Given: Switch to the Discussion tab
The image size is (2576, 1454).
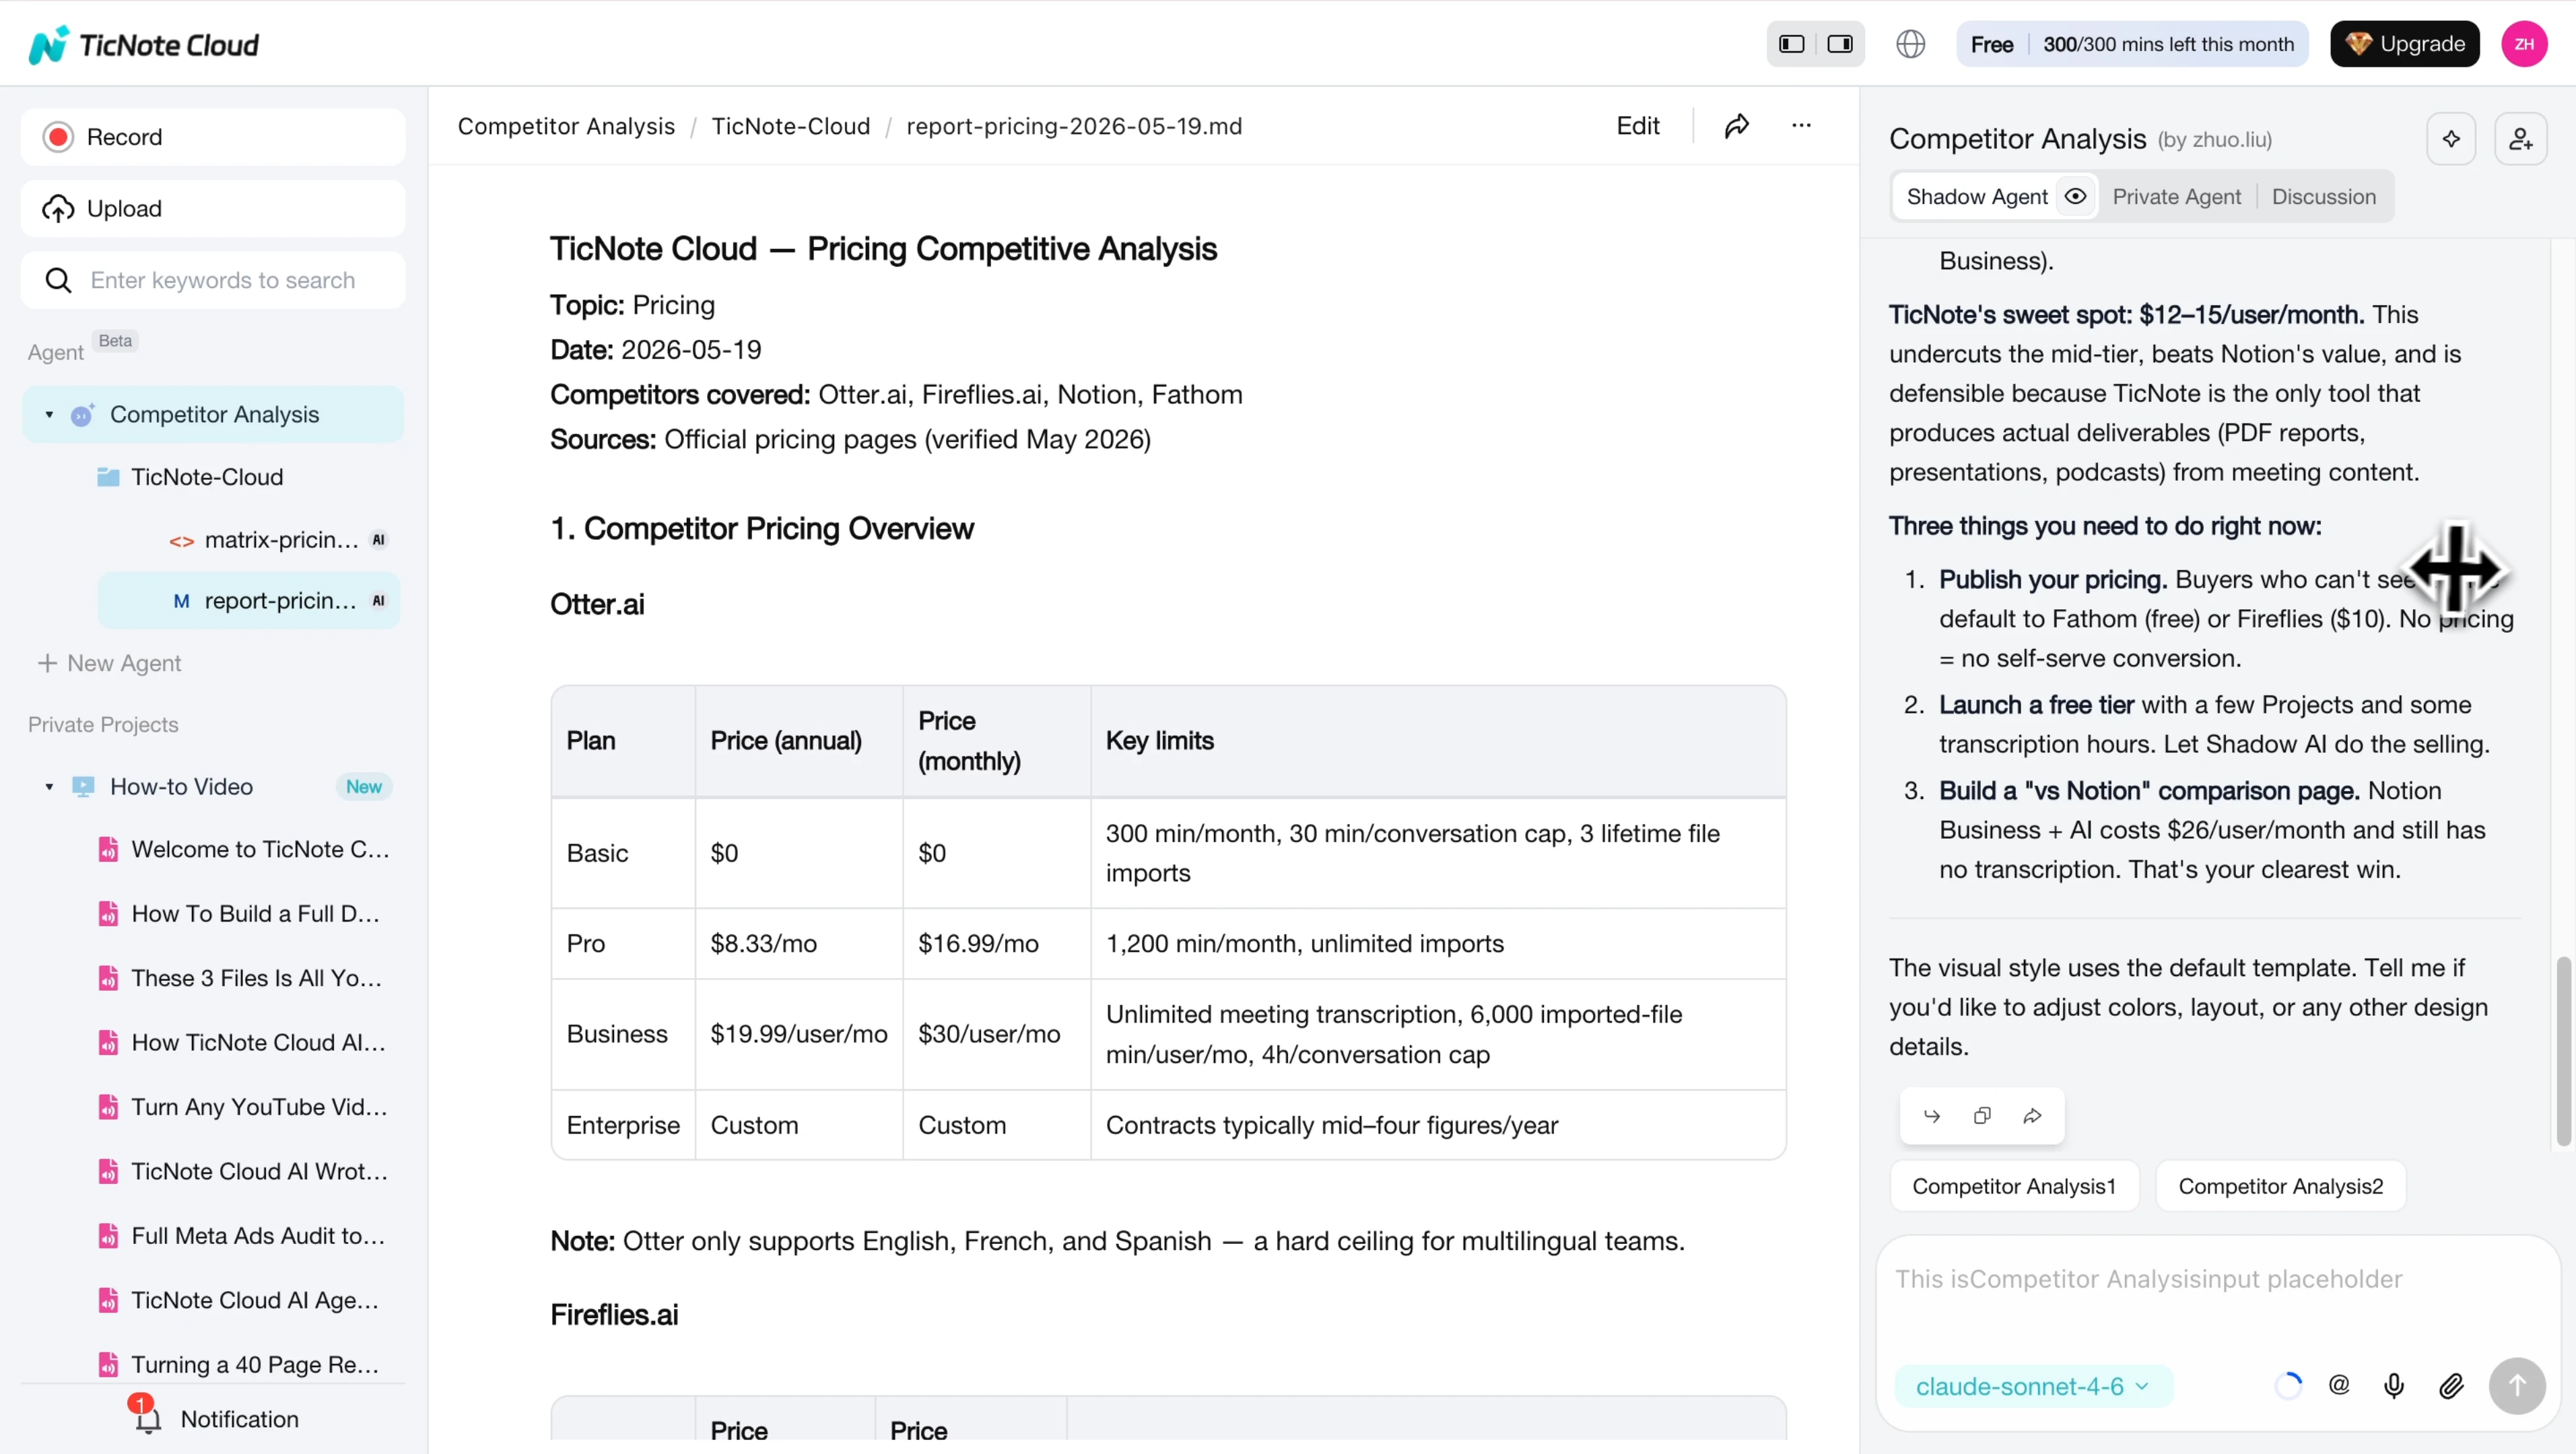Looking at the screenshot, I should [x=2323, y=197].
